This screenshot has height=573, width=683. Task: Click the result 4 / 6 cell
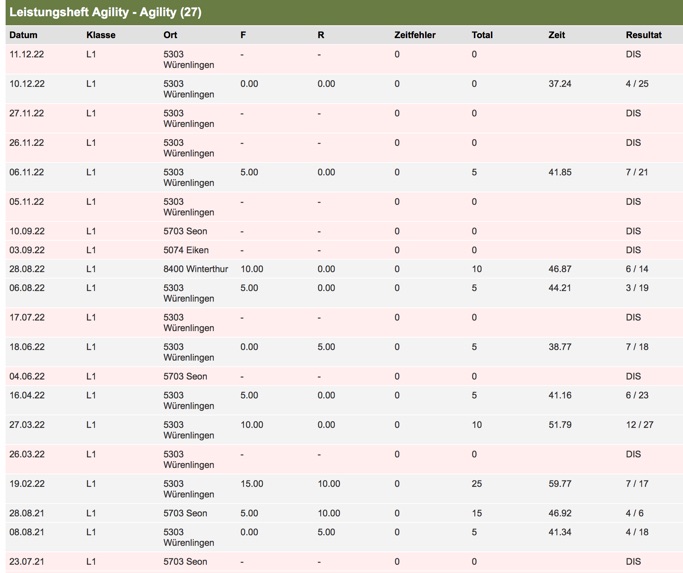pos(634,513)
